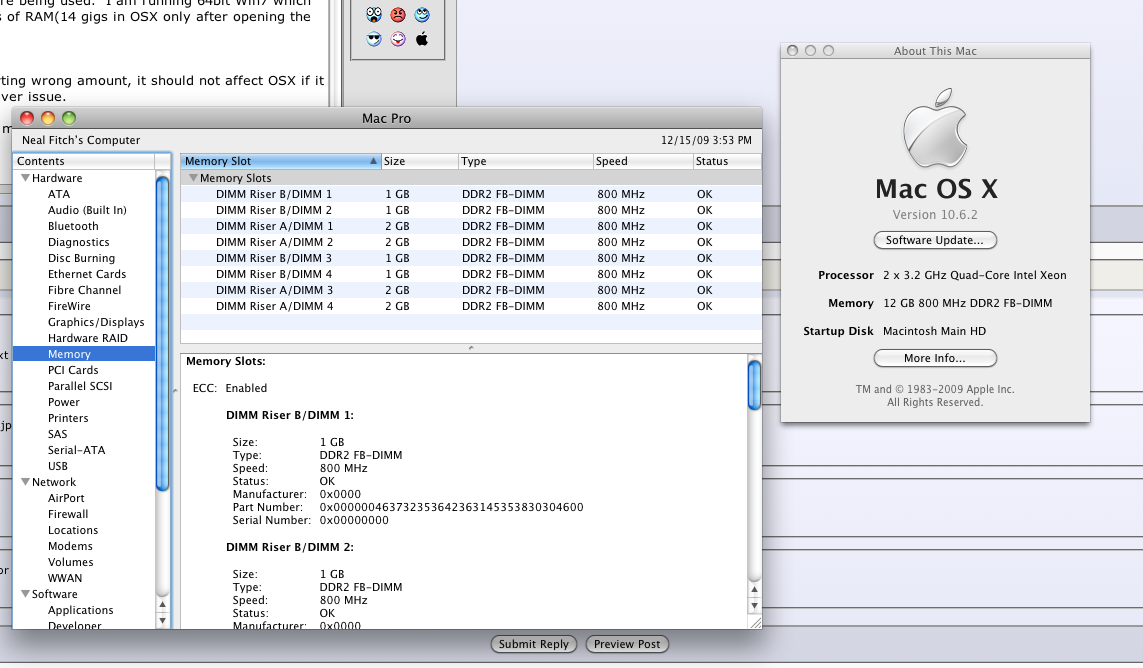Click Version 10.6.2 text in About This Mac
This screenshot has width=1143, height=668.
point(935,214)
